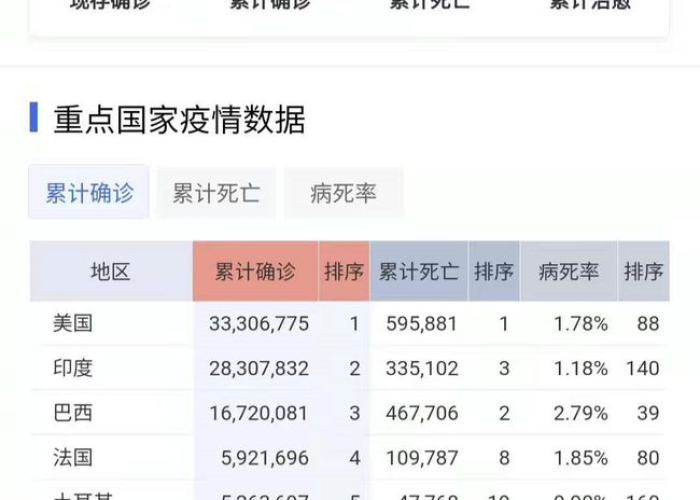
Task: Click the value 33,306,775
Action: [259, 324]
